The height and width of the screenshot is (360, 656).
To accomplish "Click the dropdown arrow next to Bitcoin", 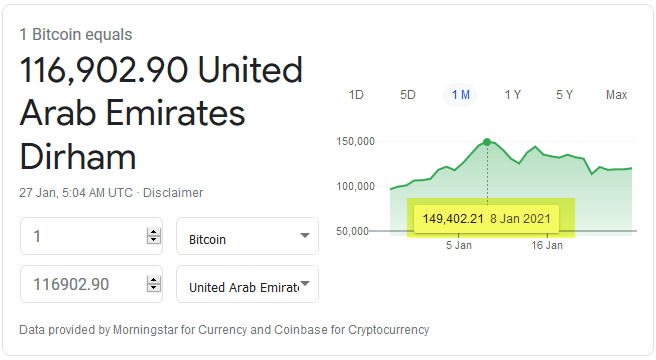I will tap(305, 235).
